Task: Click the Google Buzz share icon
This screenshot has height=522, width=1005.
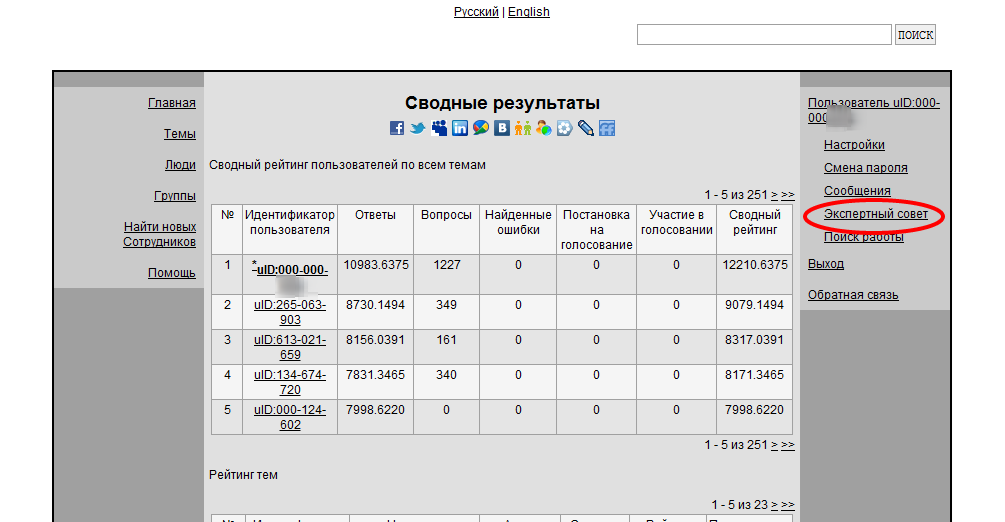Action: click(x=481, y=128)
